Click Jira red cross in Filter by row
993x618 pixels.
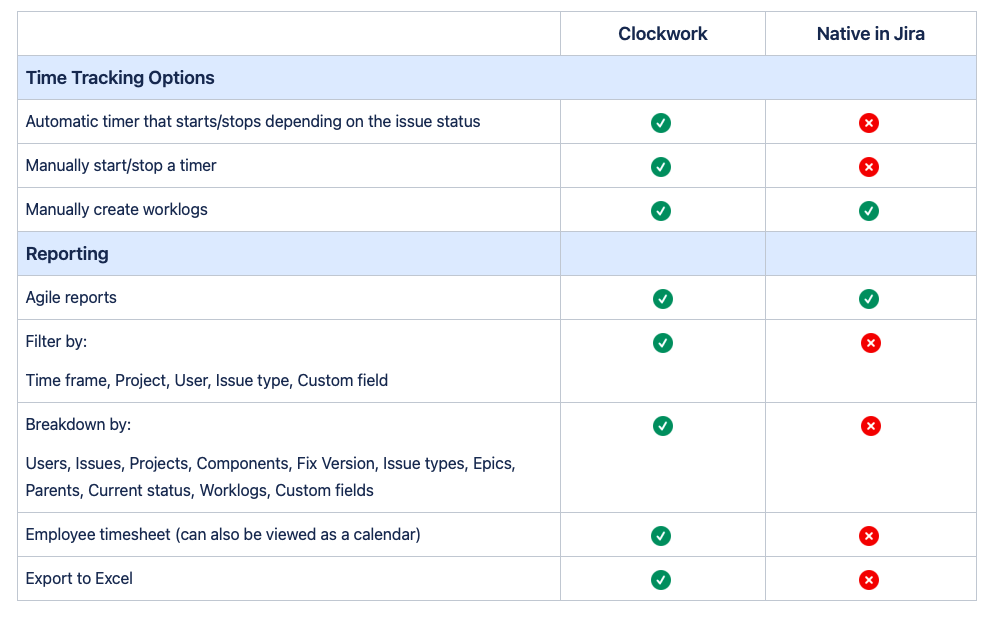click(870, 343)
